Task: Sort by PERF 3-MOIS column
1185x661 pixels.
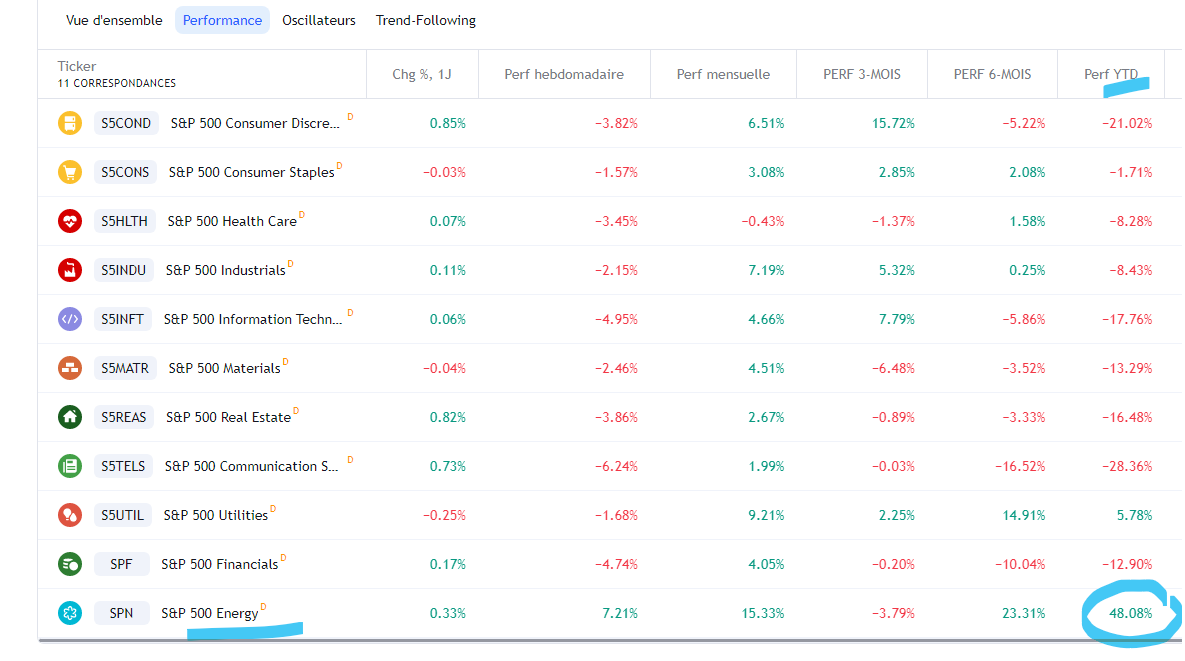Action: click(x=861, y=74)
